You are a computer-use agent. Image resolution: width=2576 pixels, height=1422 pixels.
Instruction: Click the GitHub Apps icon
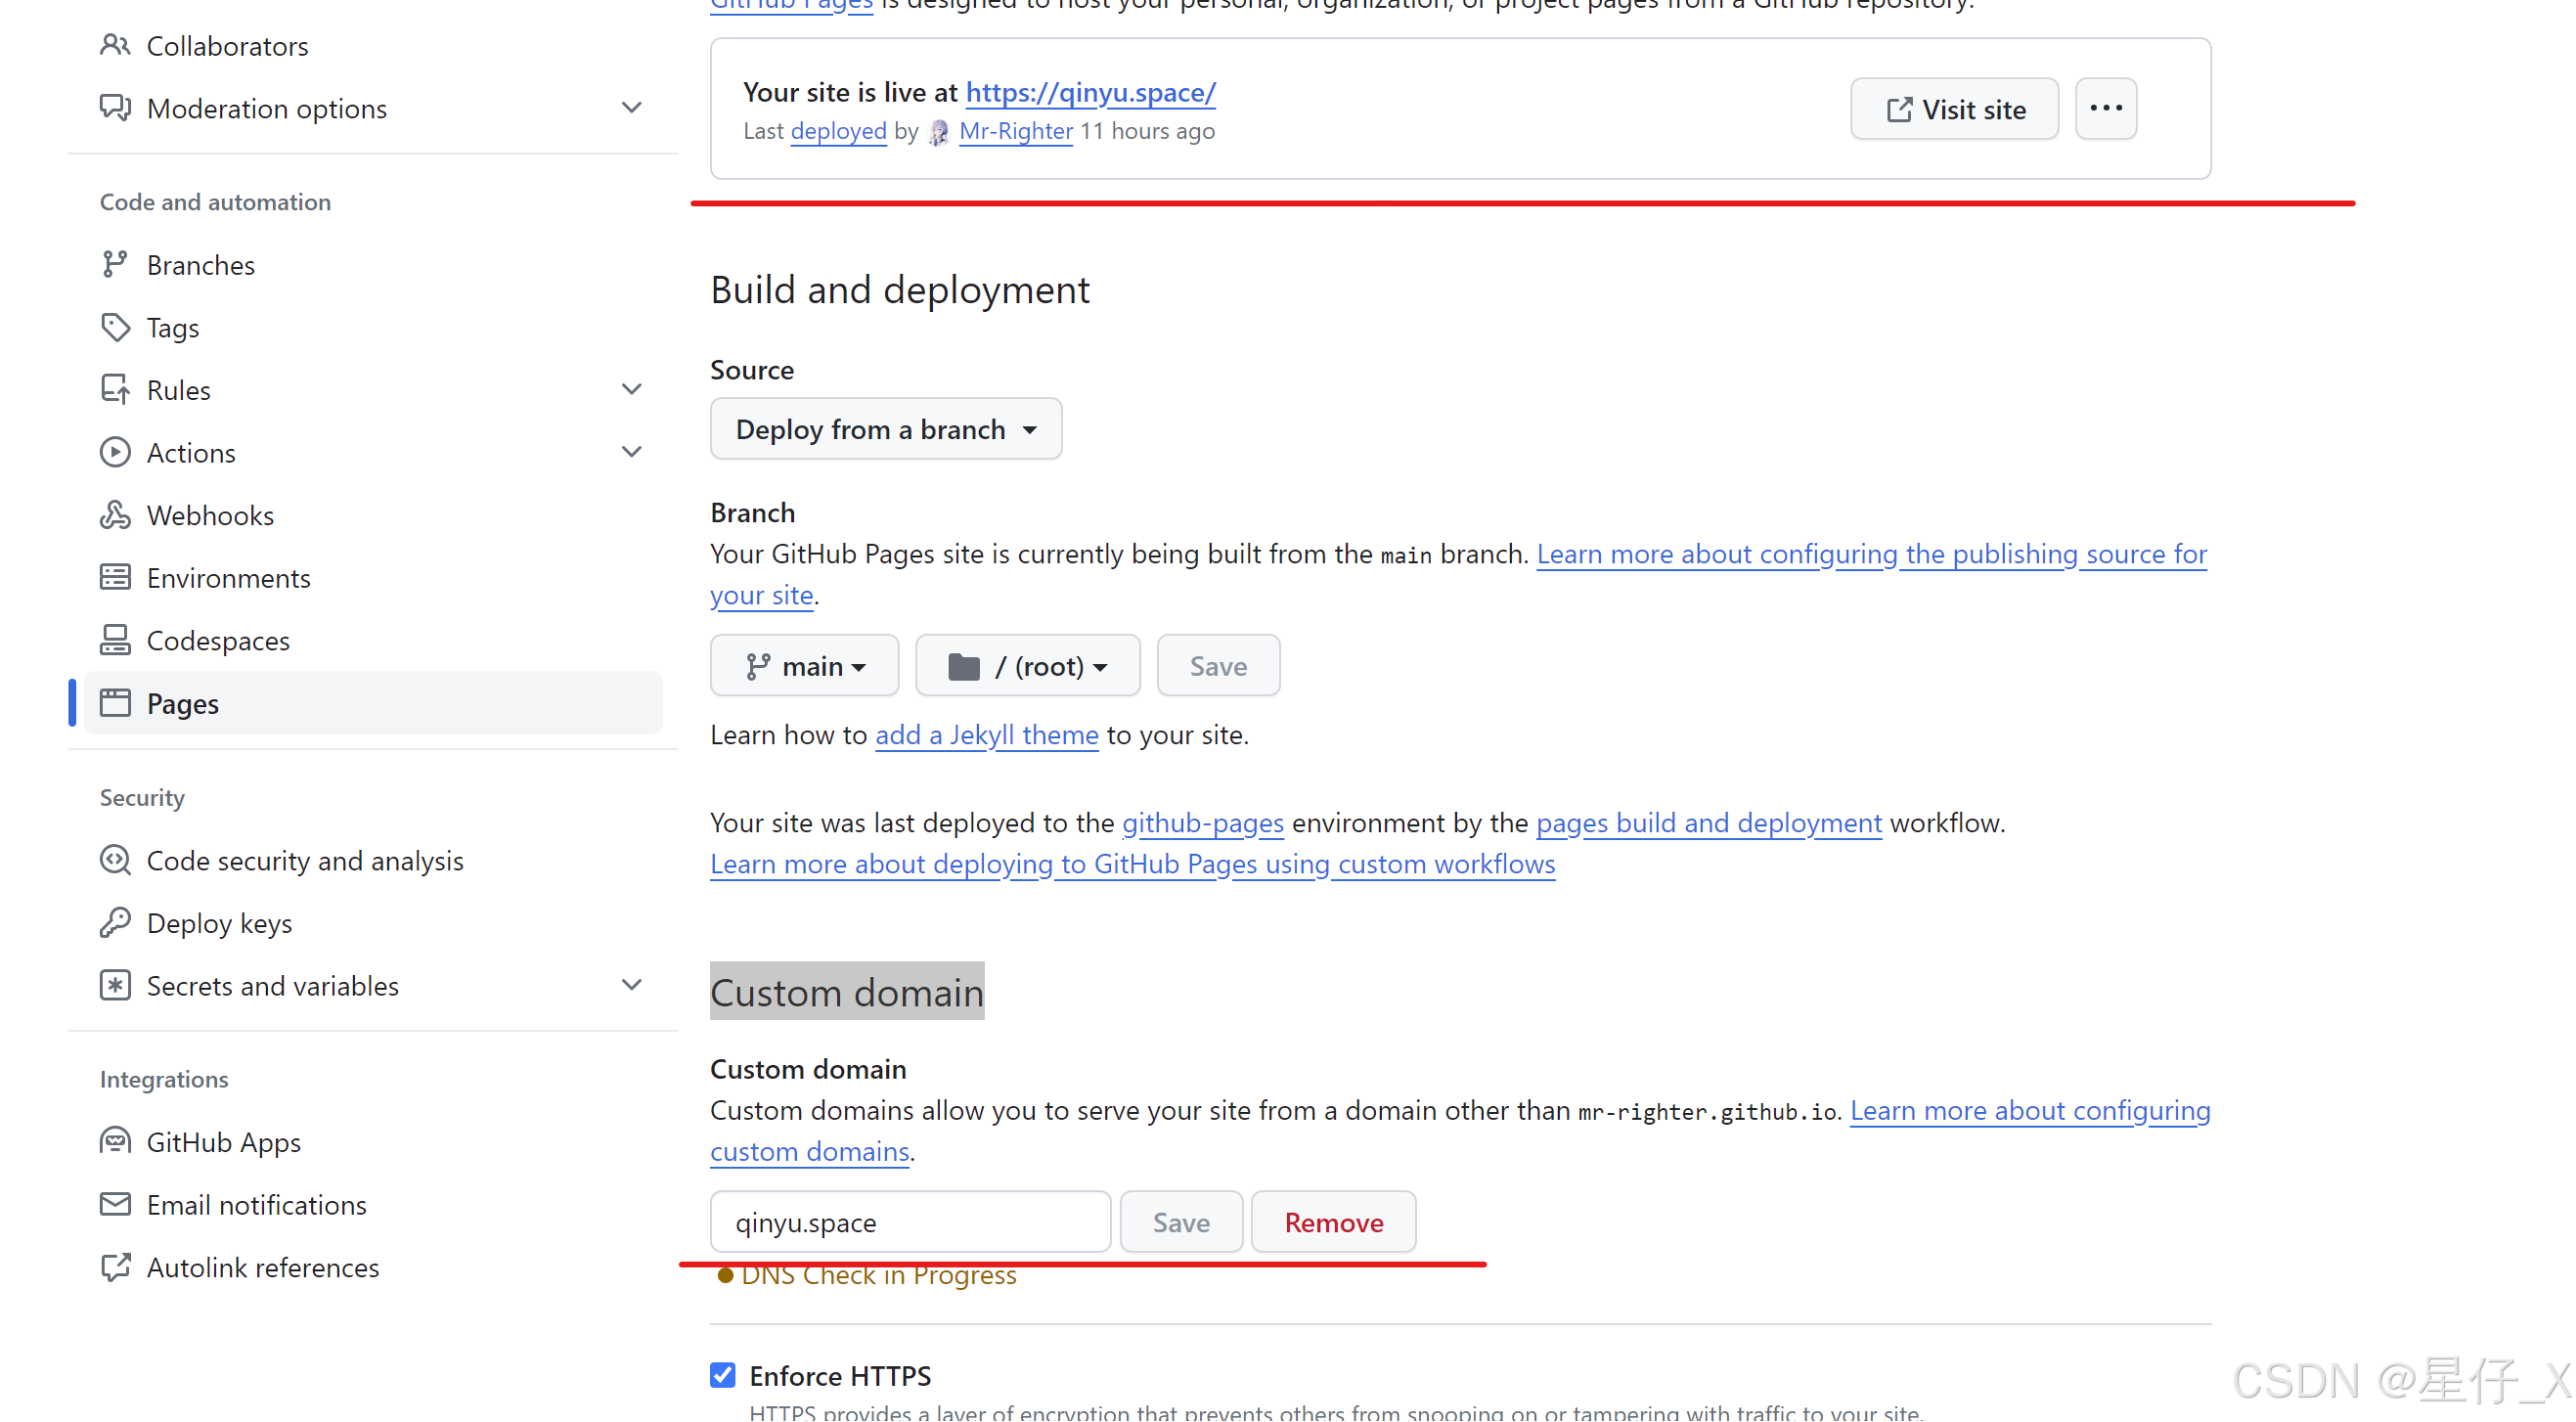(115, 1141)
